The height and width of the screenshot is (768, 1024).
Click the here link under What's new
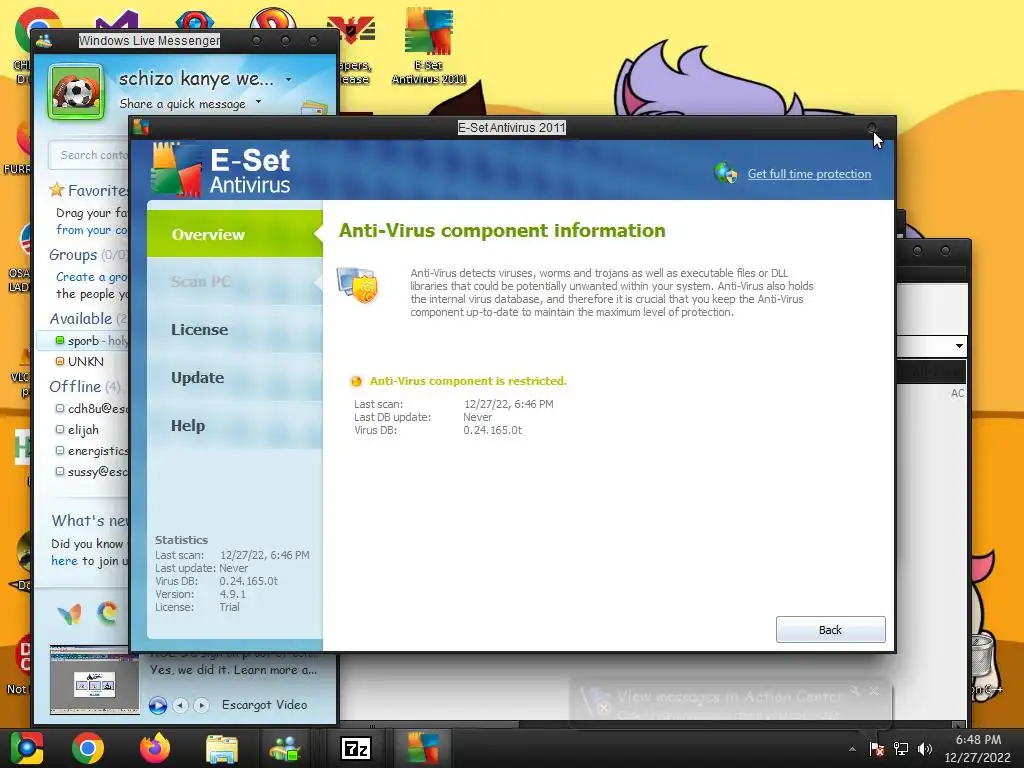(64, 561)
